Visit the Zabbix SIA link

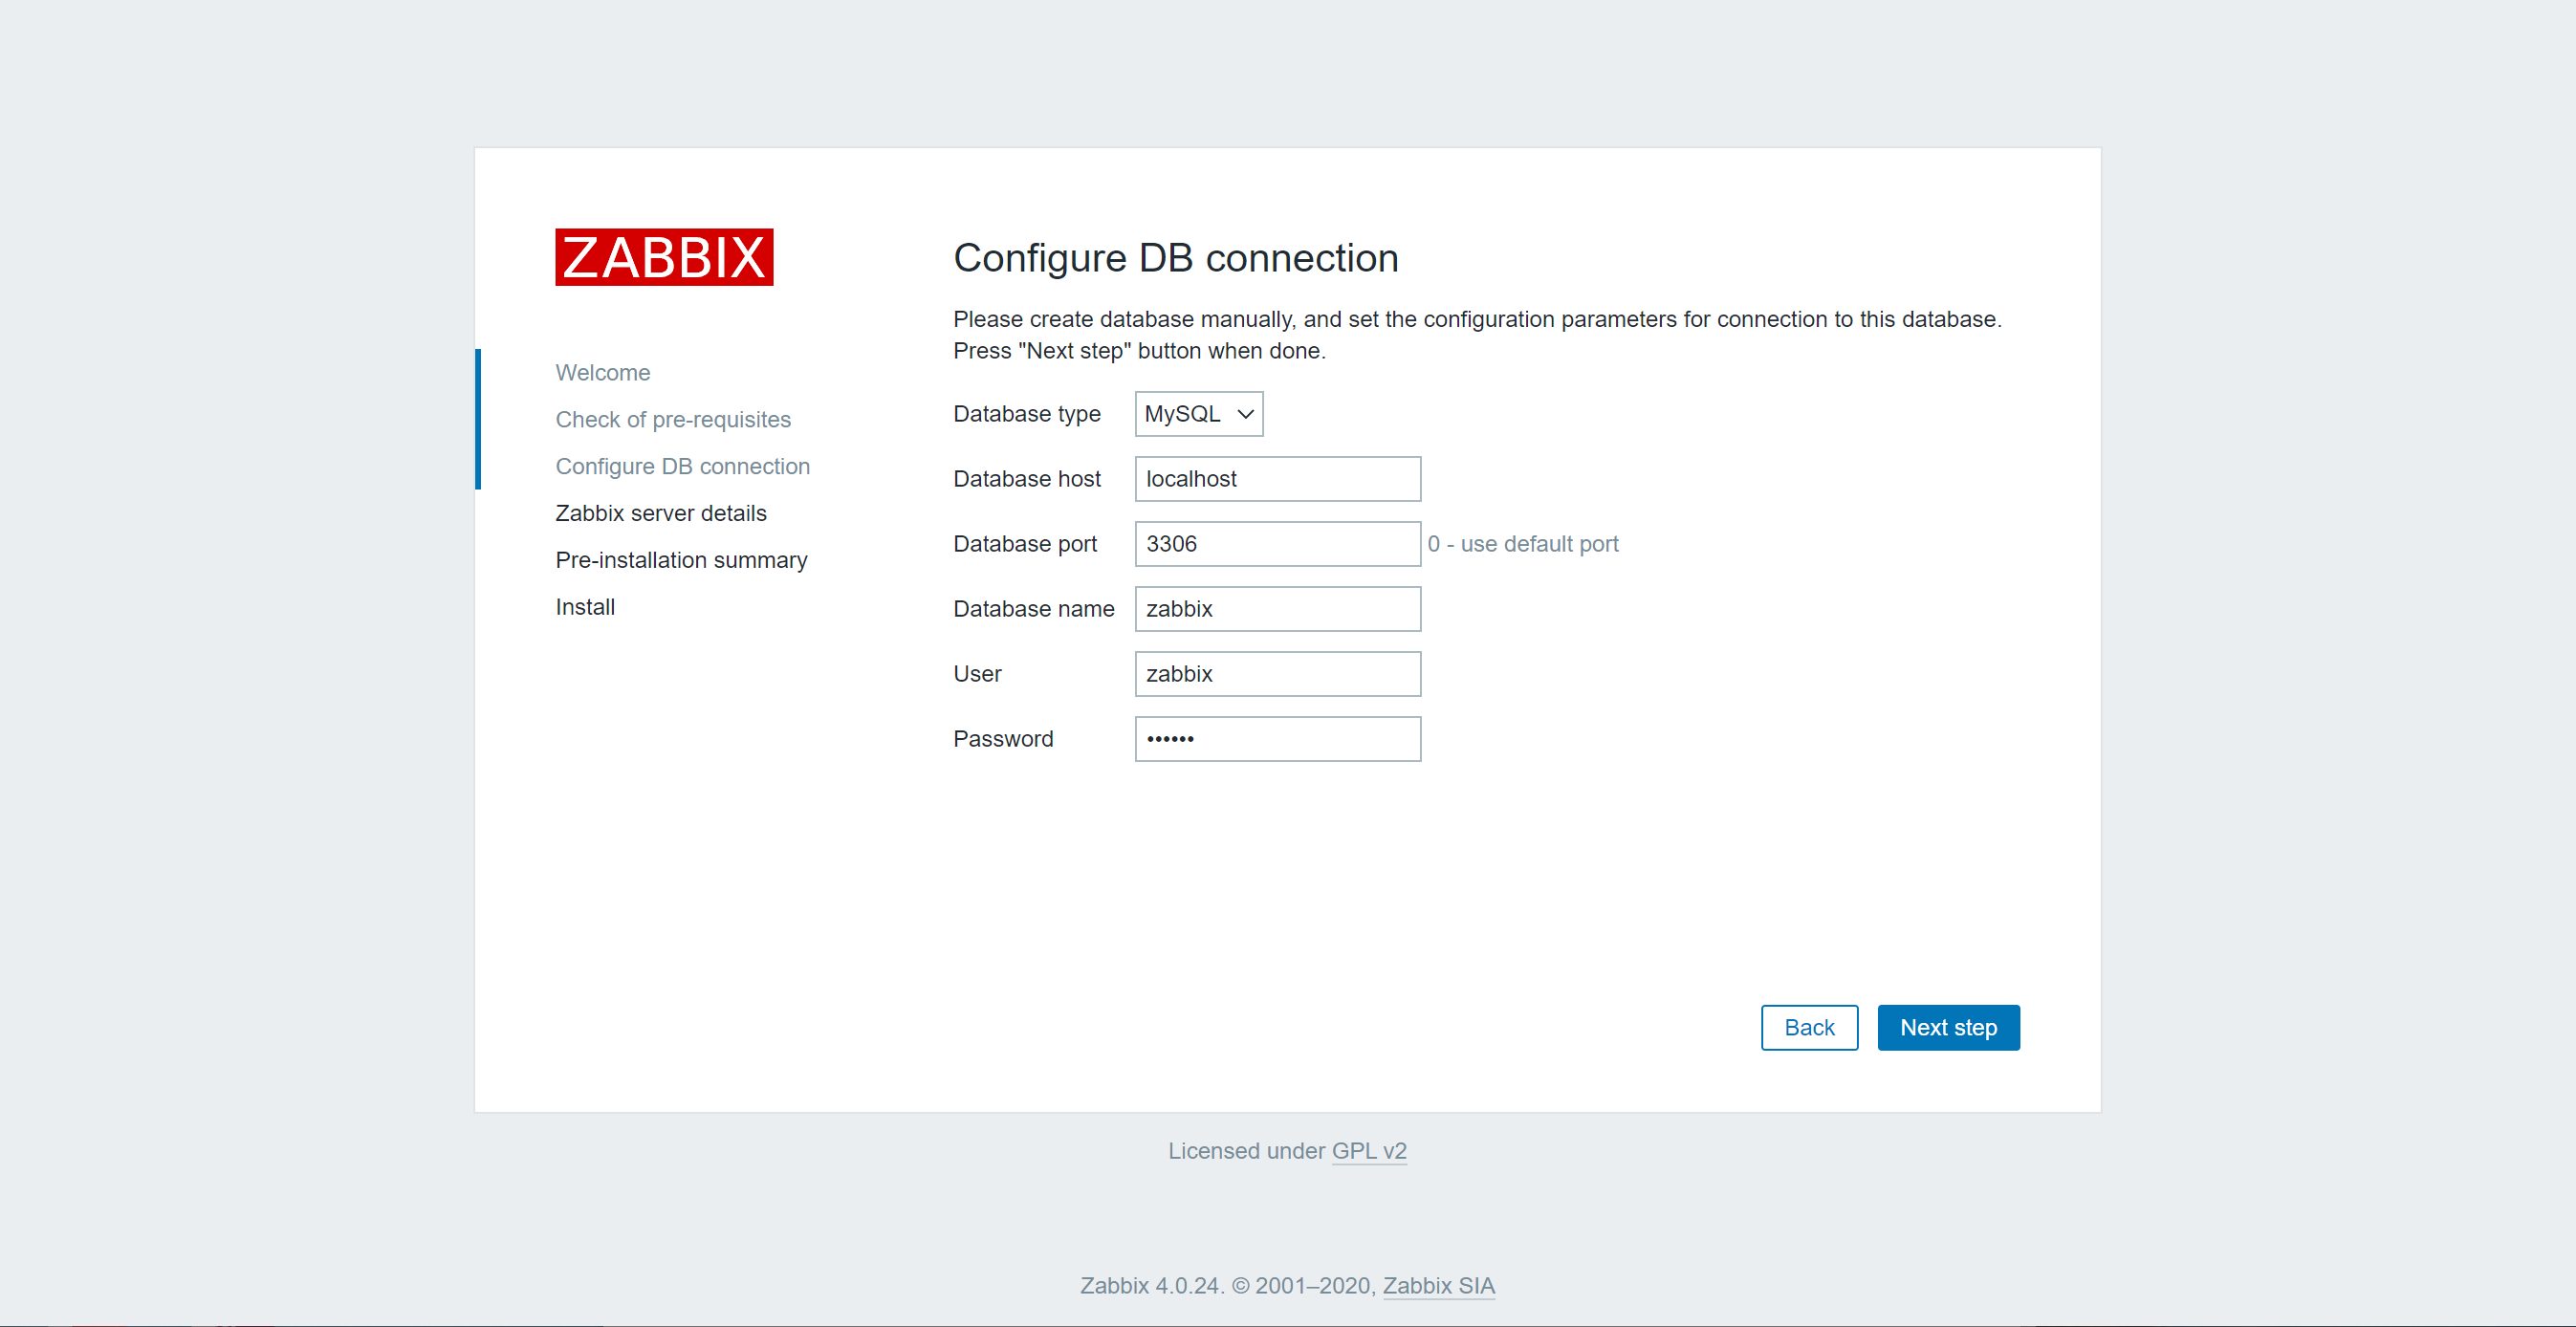(1439, 1286)
